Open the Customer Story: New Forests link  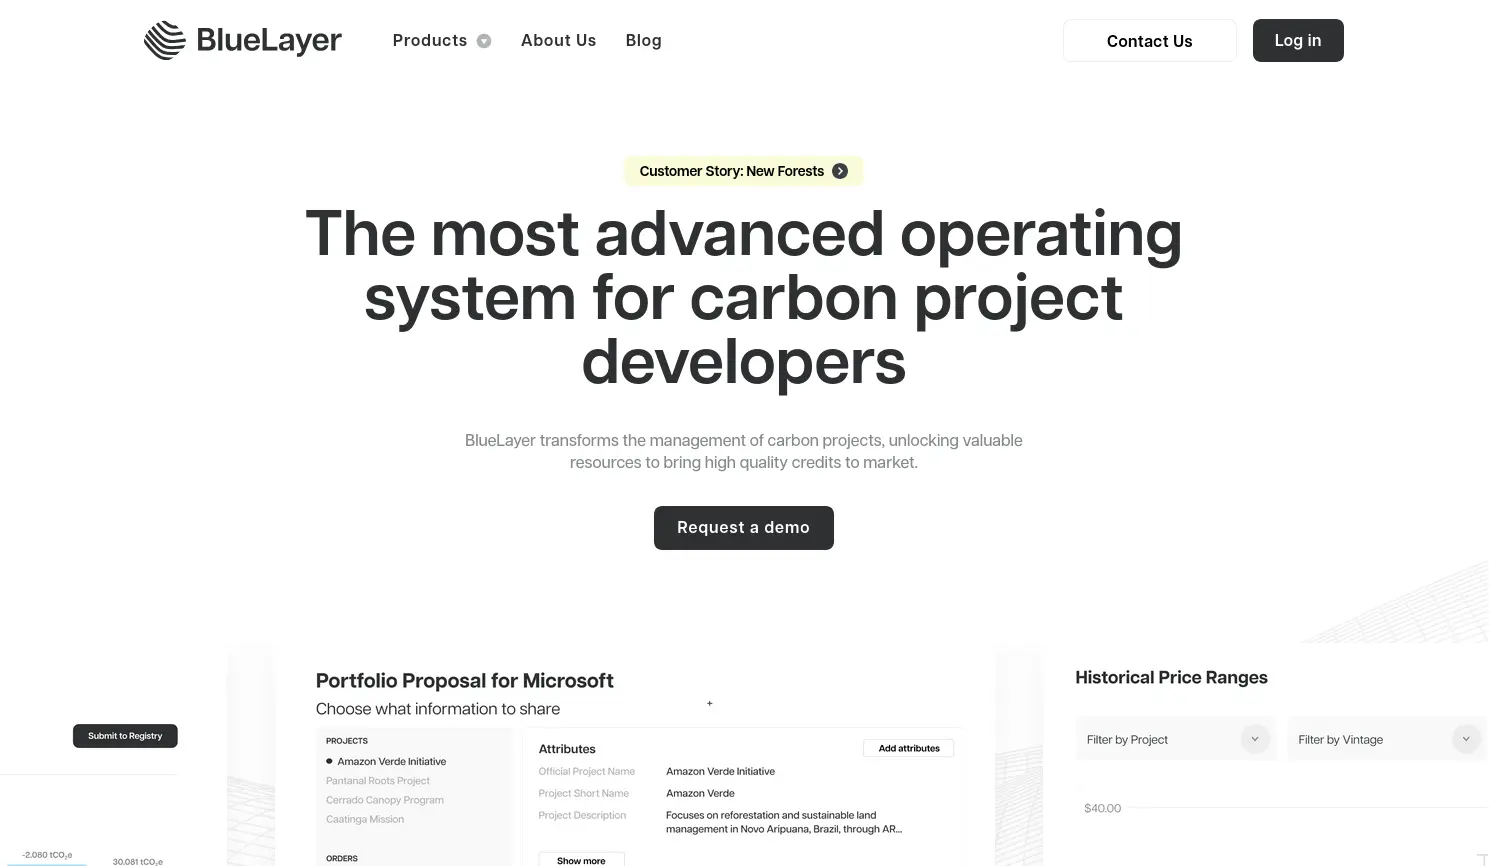click(731, 171)
